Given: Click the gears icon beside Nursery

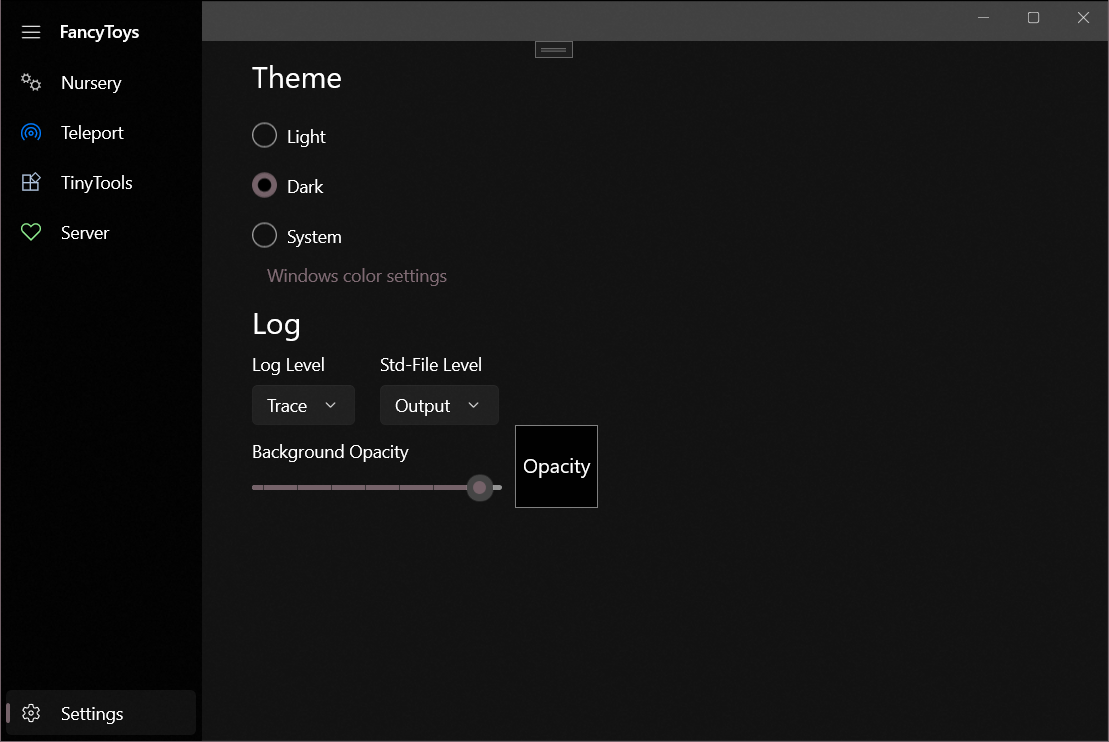Looking at the screenshot, I should [30, 82].
